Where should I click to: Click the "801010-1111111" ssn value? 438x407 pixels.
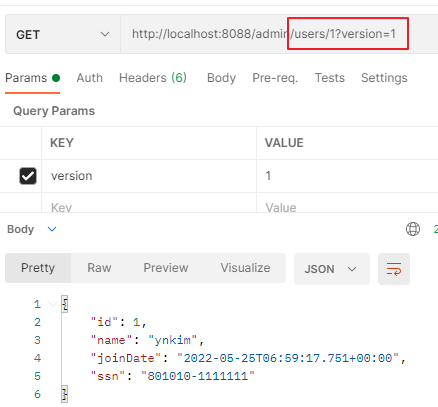pos(198,376)
